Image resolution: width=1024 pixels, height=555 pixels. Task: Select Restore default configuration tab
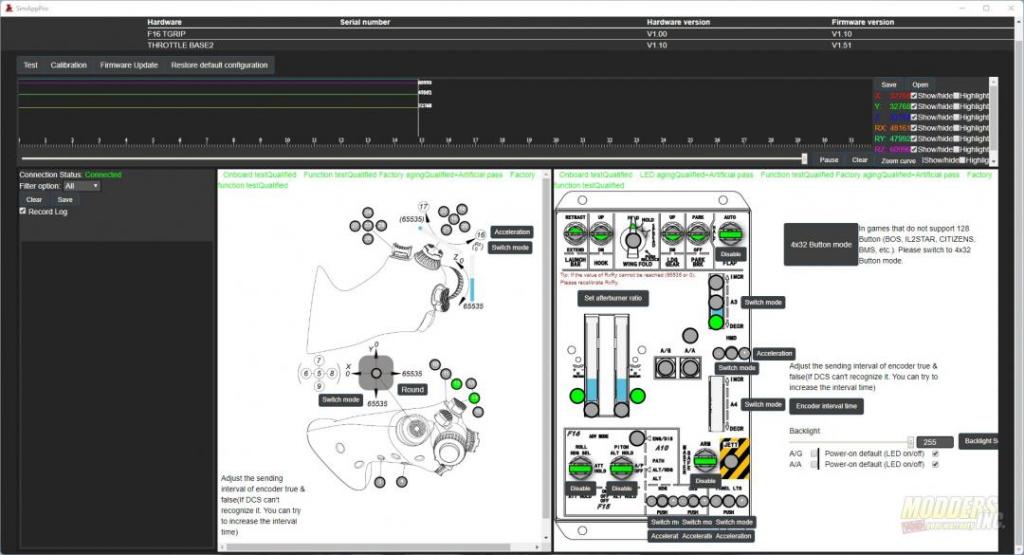point(219,65)
